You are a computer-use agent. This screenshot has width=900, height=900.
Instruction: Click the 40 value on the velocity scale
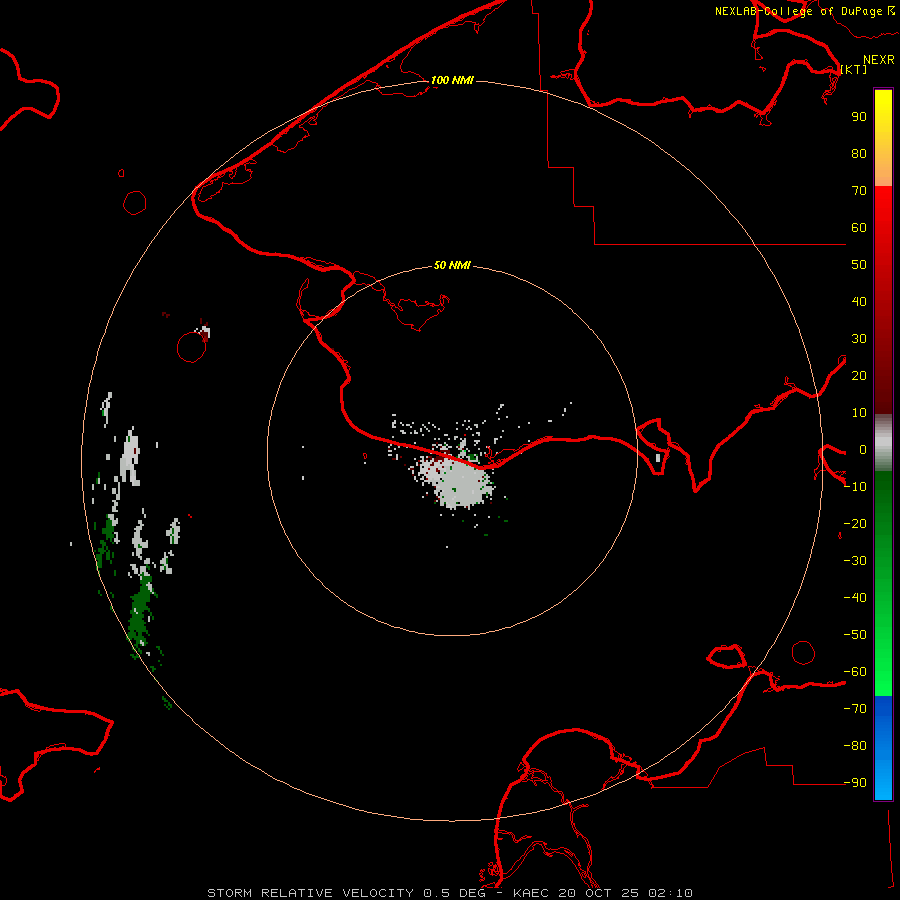coord(859,301)
